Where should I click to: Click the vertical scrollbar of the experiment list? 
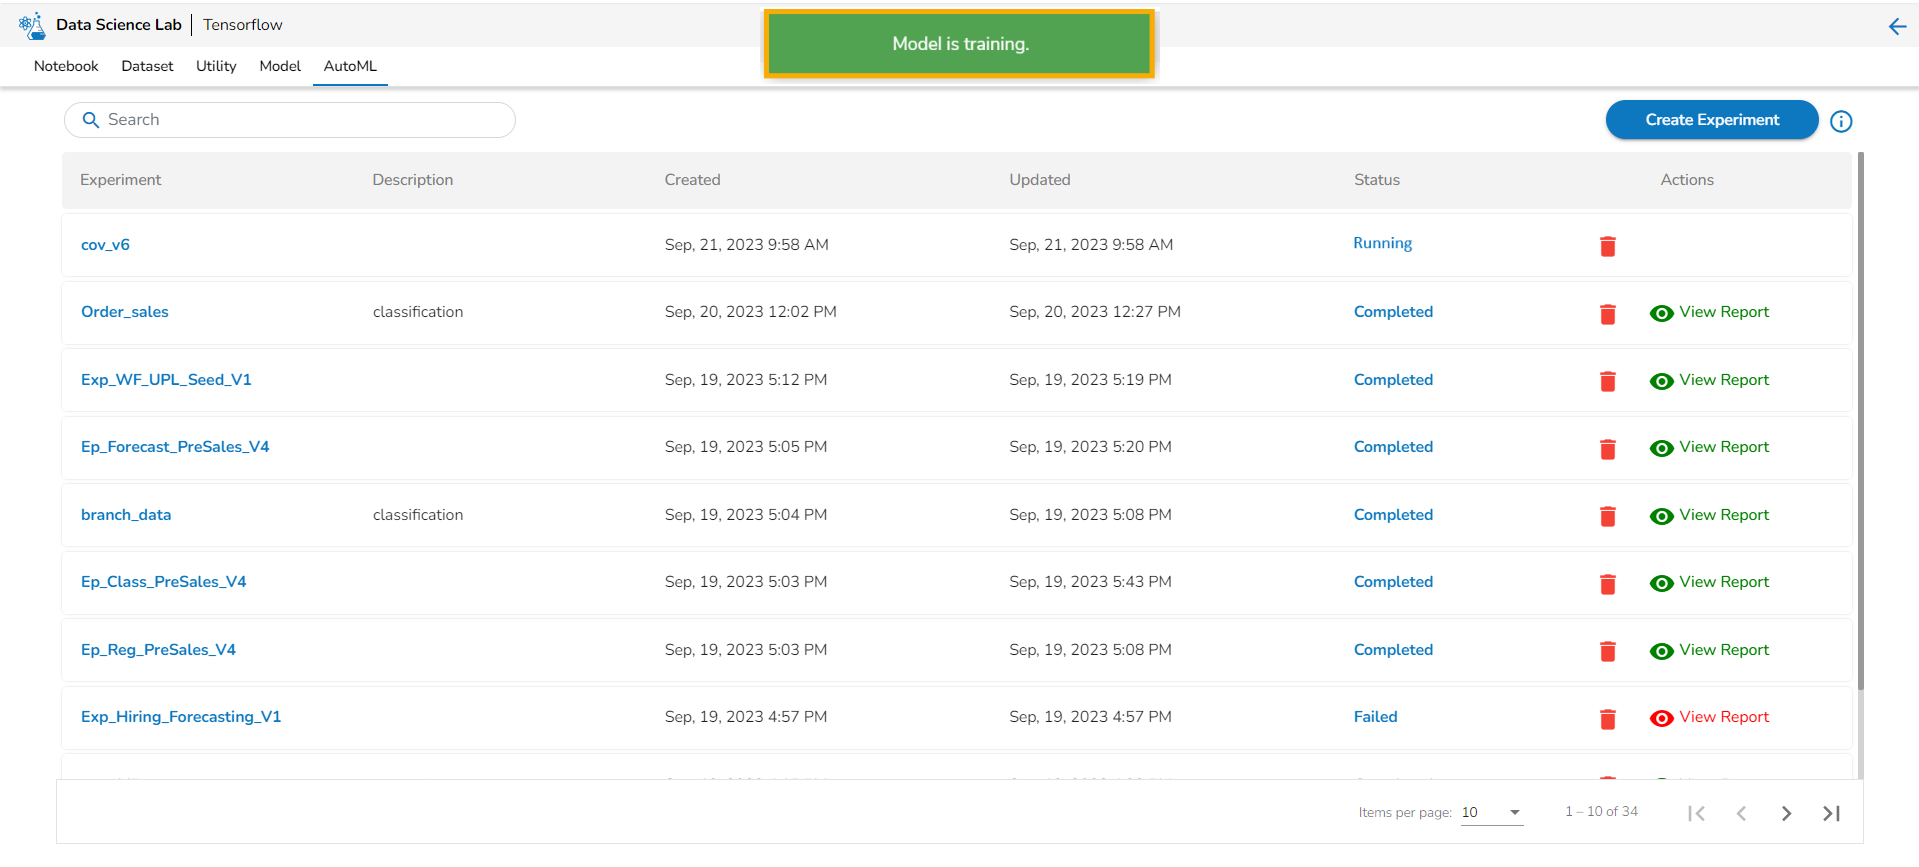pos(1860,420)
